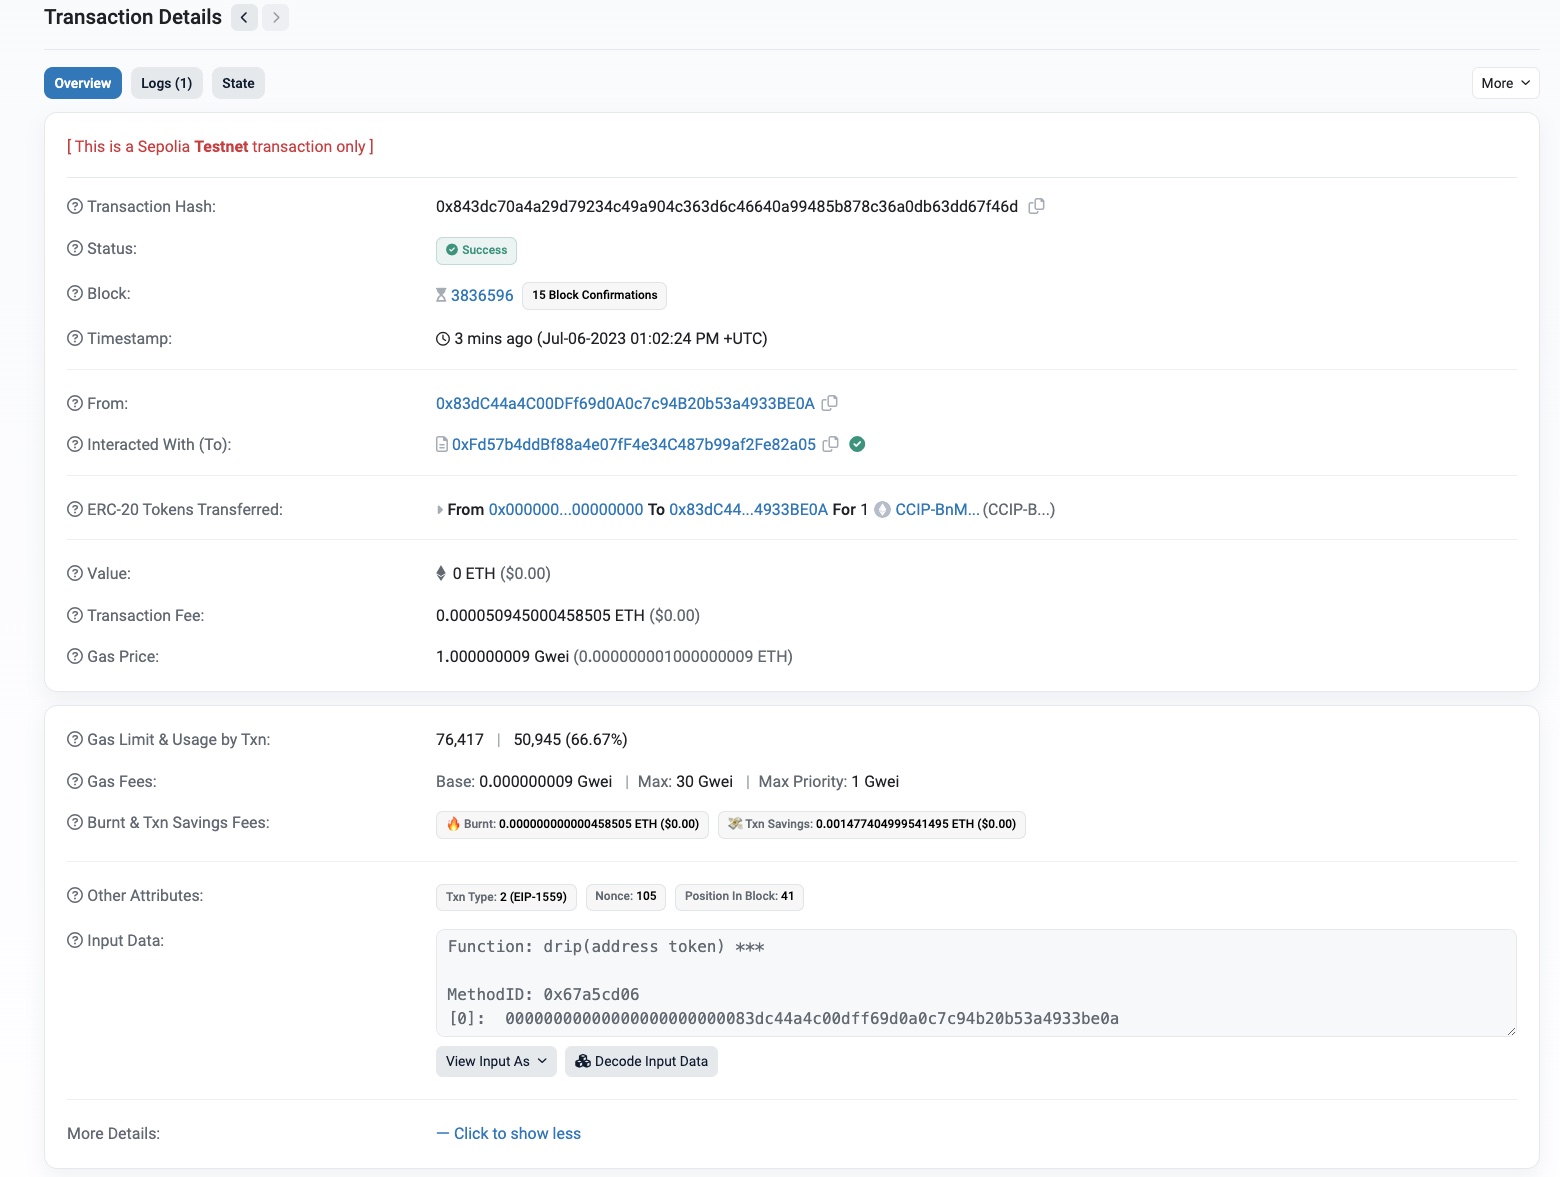The image size is (1560, 1177).
Task: Click the flame icon in the Burnt fees badge
Action: (452, 824)
